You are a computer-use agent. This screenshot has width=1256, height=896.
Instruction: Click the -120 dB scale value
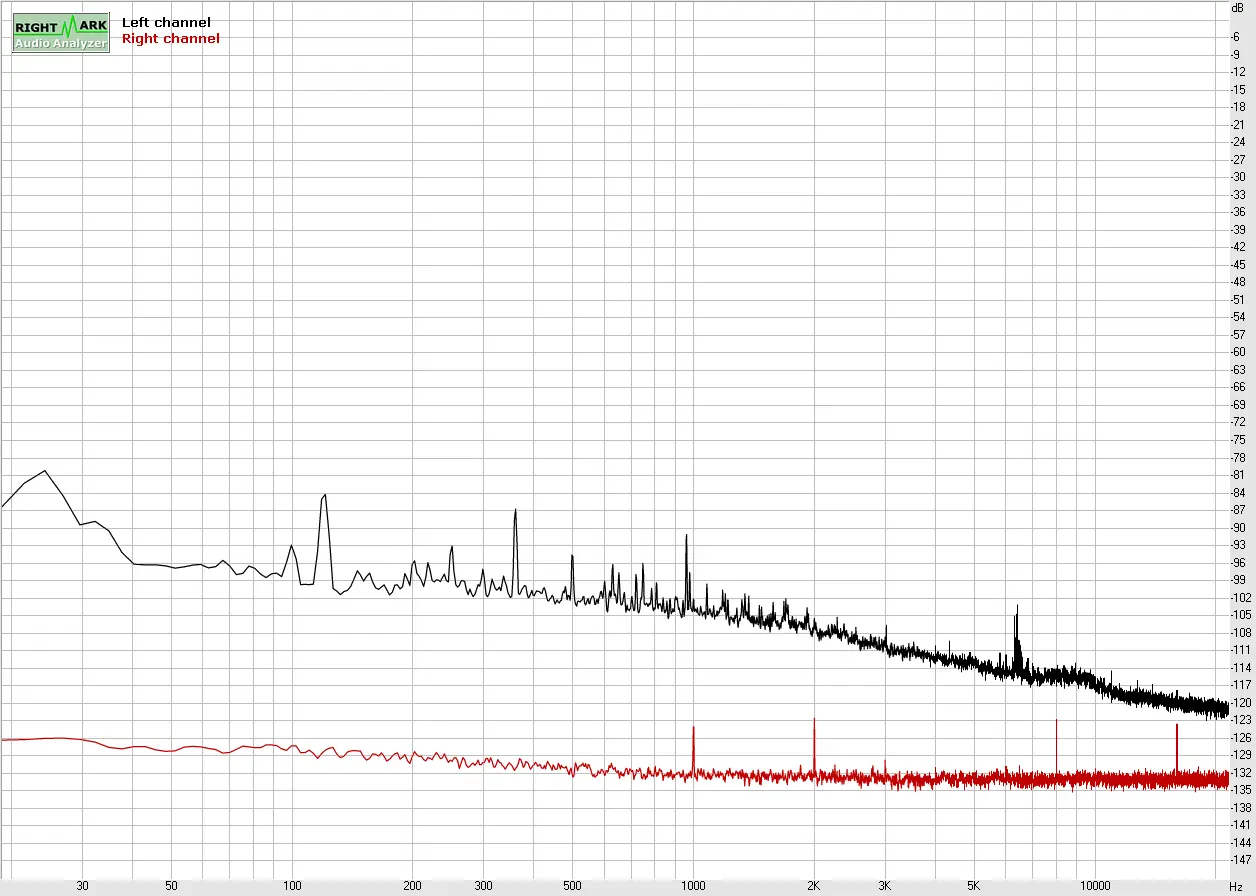[x=1241, y=702]
